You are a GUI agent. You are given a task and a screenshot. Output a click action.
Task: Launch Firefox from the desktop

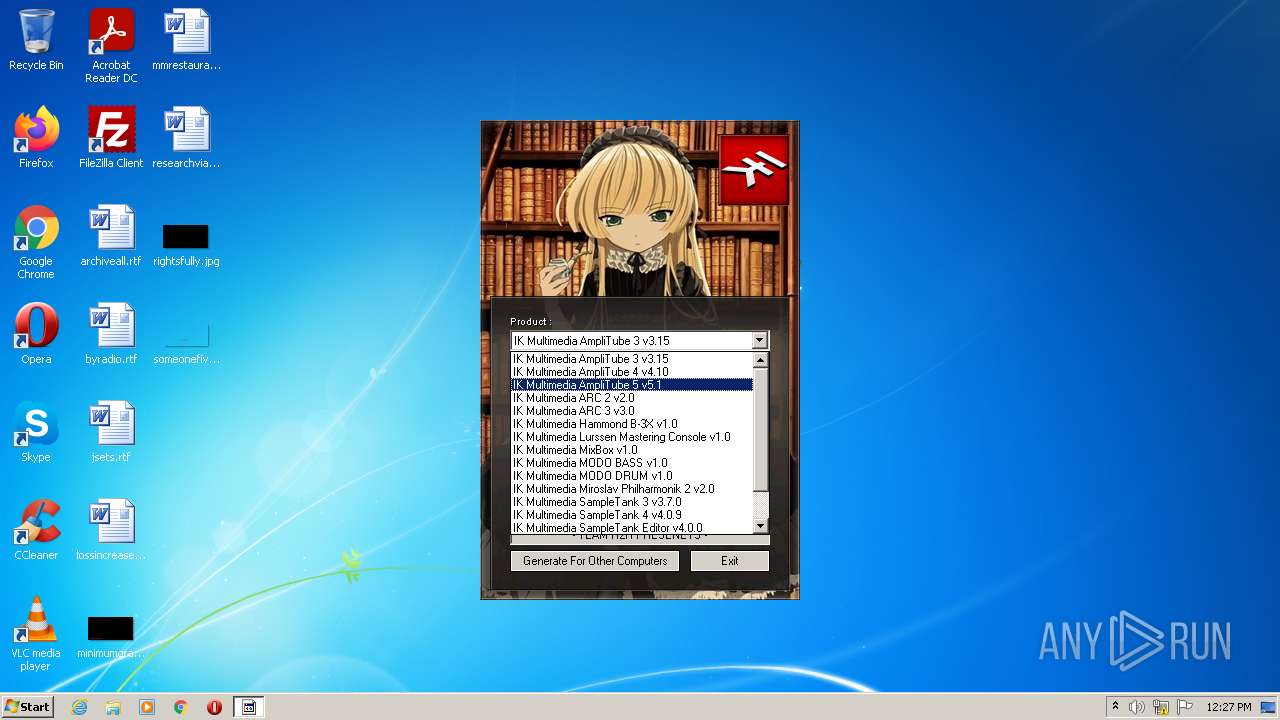click(x=36, y=138)
